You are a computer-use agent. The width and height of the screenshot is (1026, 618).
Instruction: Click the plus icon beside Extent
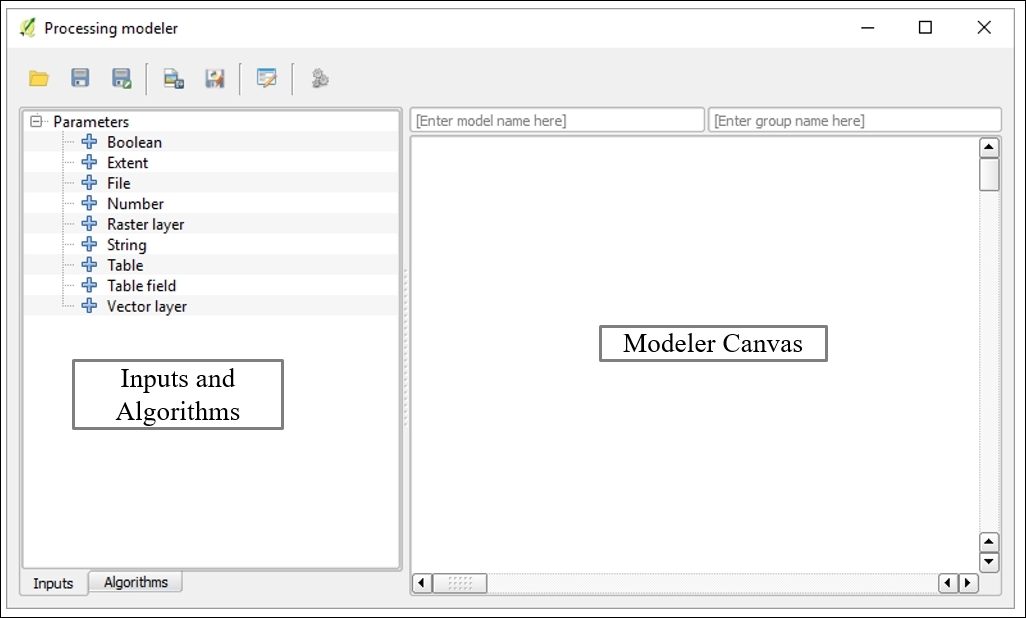point(90,162)
